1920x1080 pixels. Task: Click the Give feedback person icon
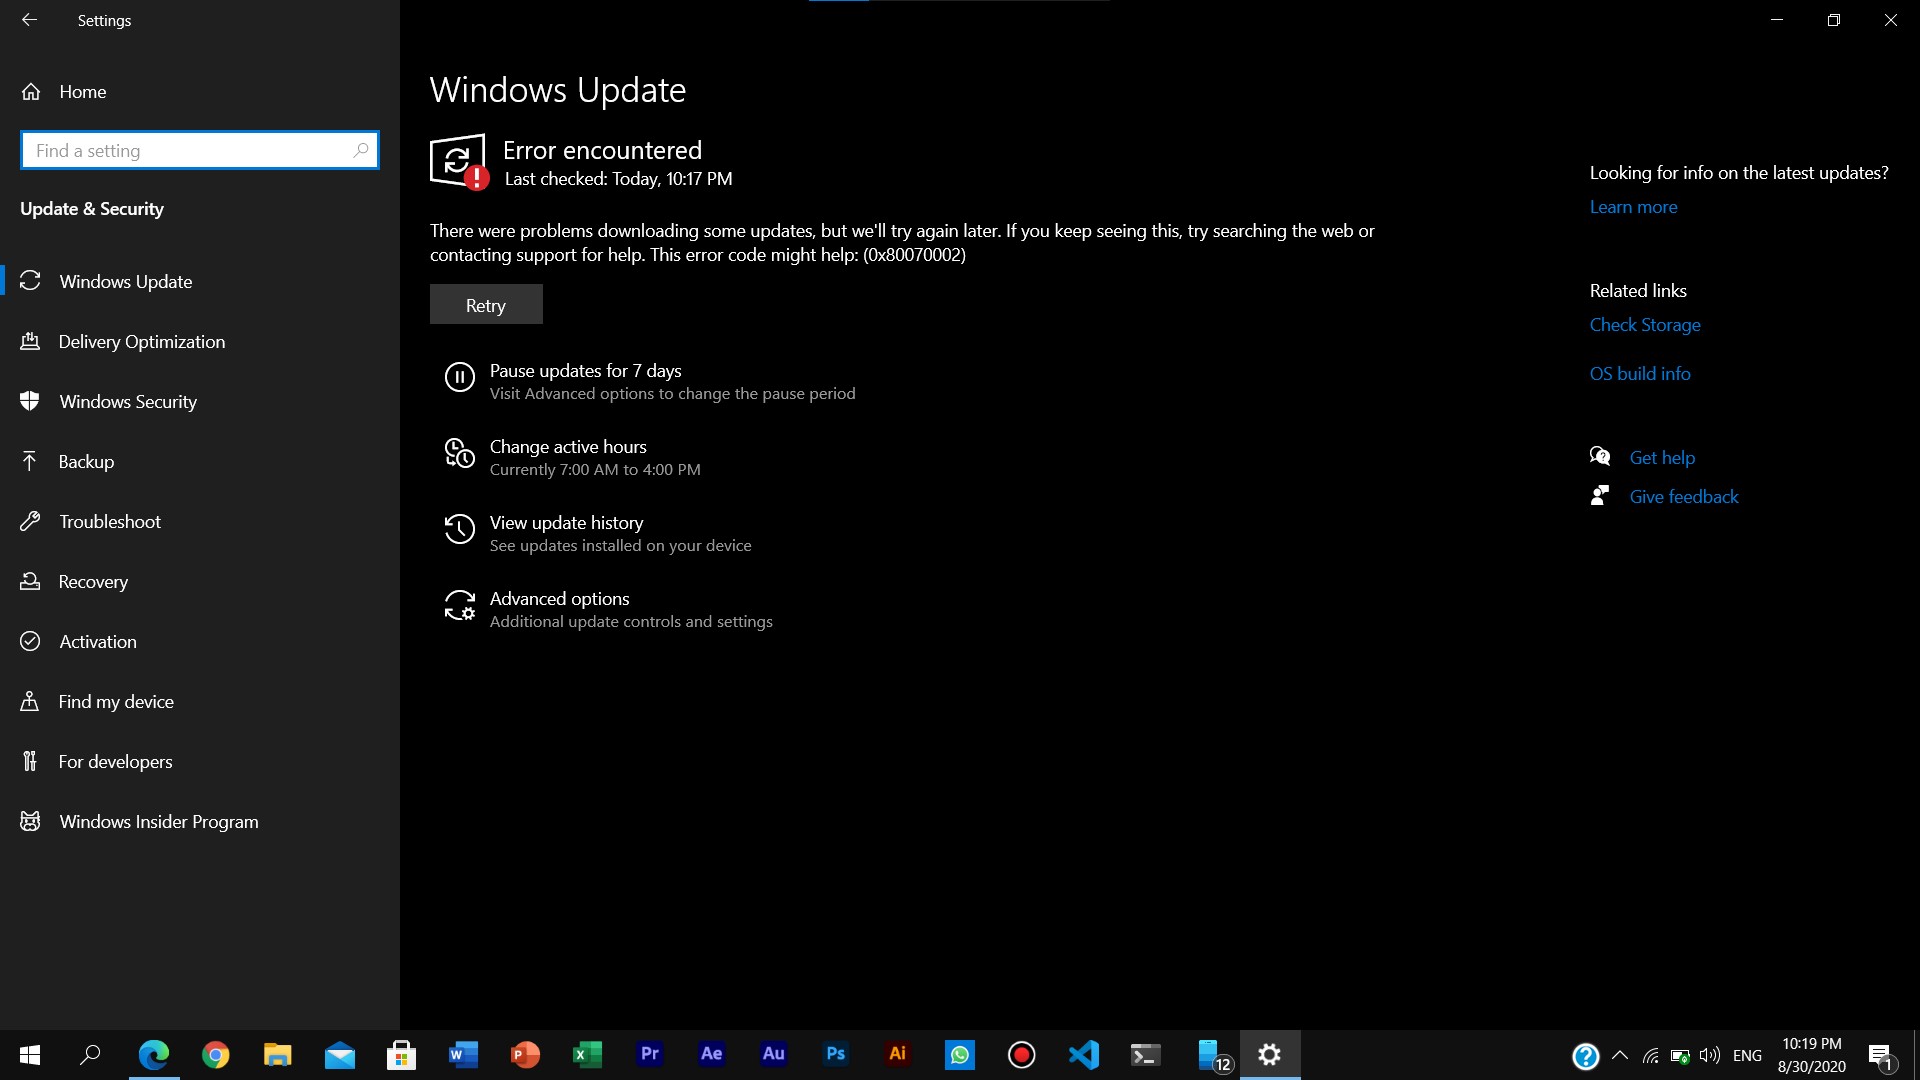tap(1600, 495)
